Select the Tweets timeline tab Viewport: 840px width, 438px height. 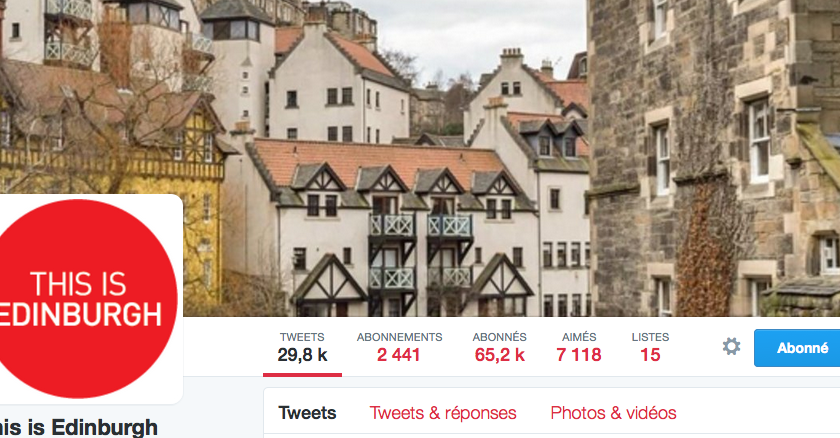[308, 413]
